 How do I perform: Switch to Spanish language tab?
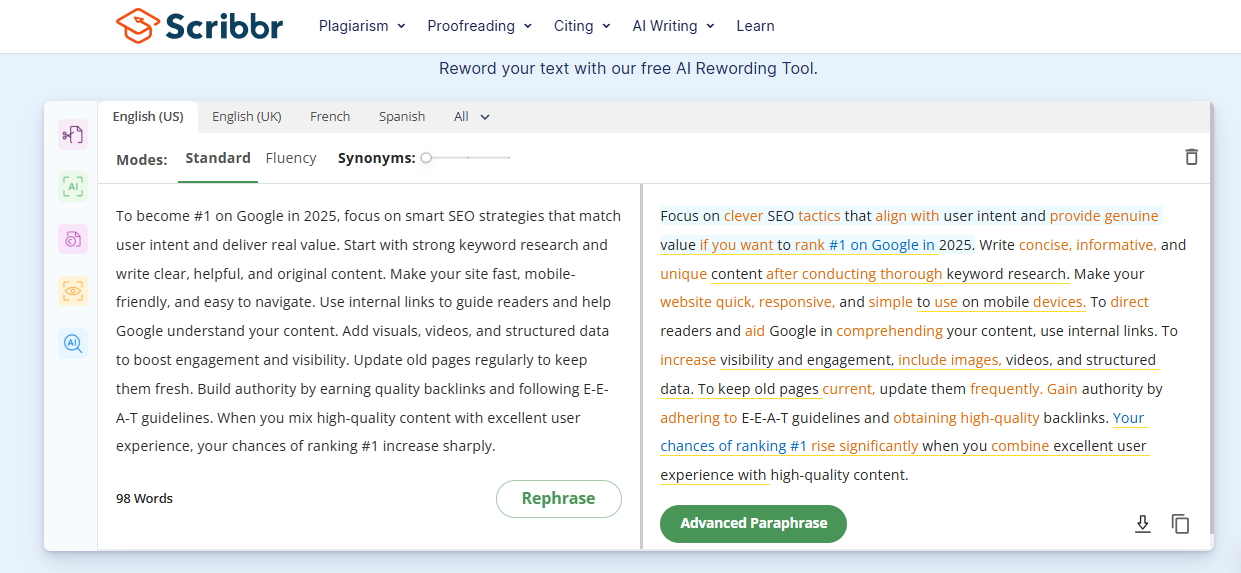pyautogui.click(x=402, y=117)
